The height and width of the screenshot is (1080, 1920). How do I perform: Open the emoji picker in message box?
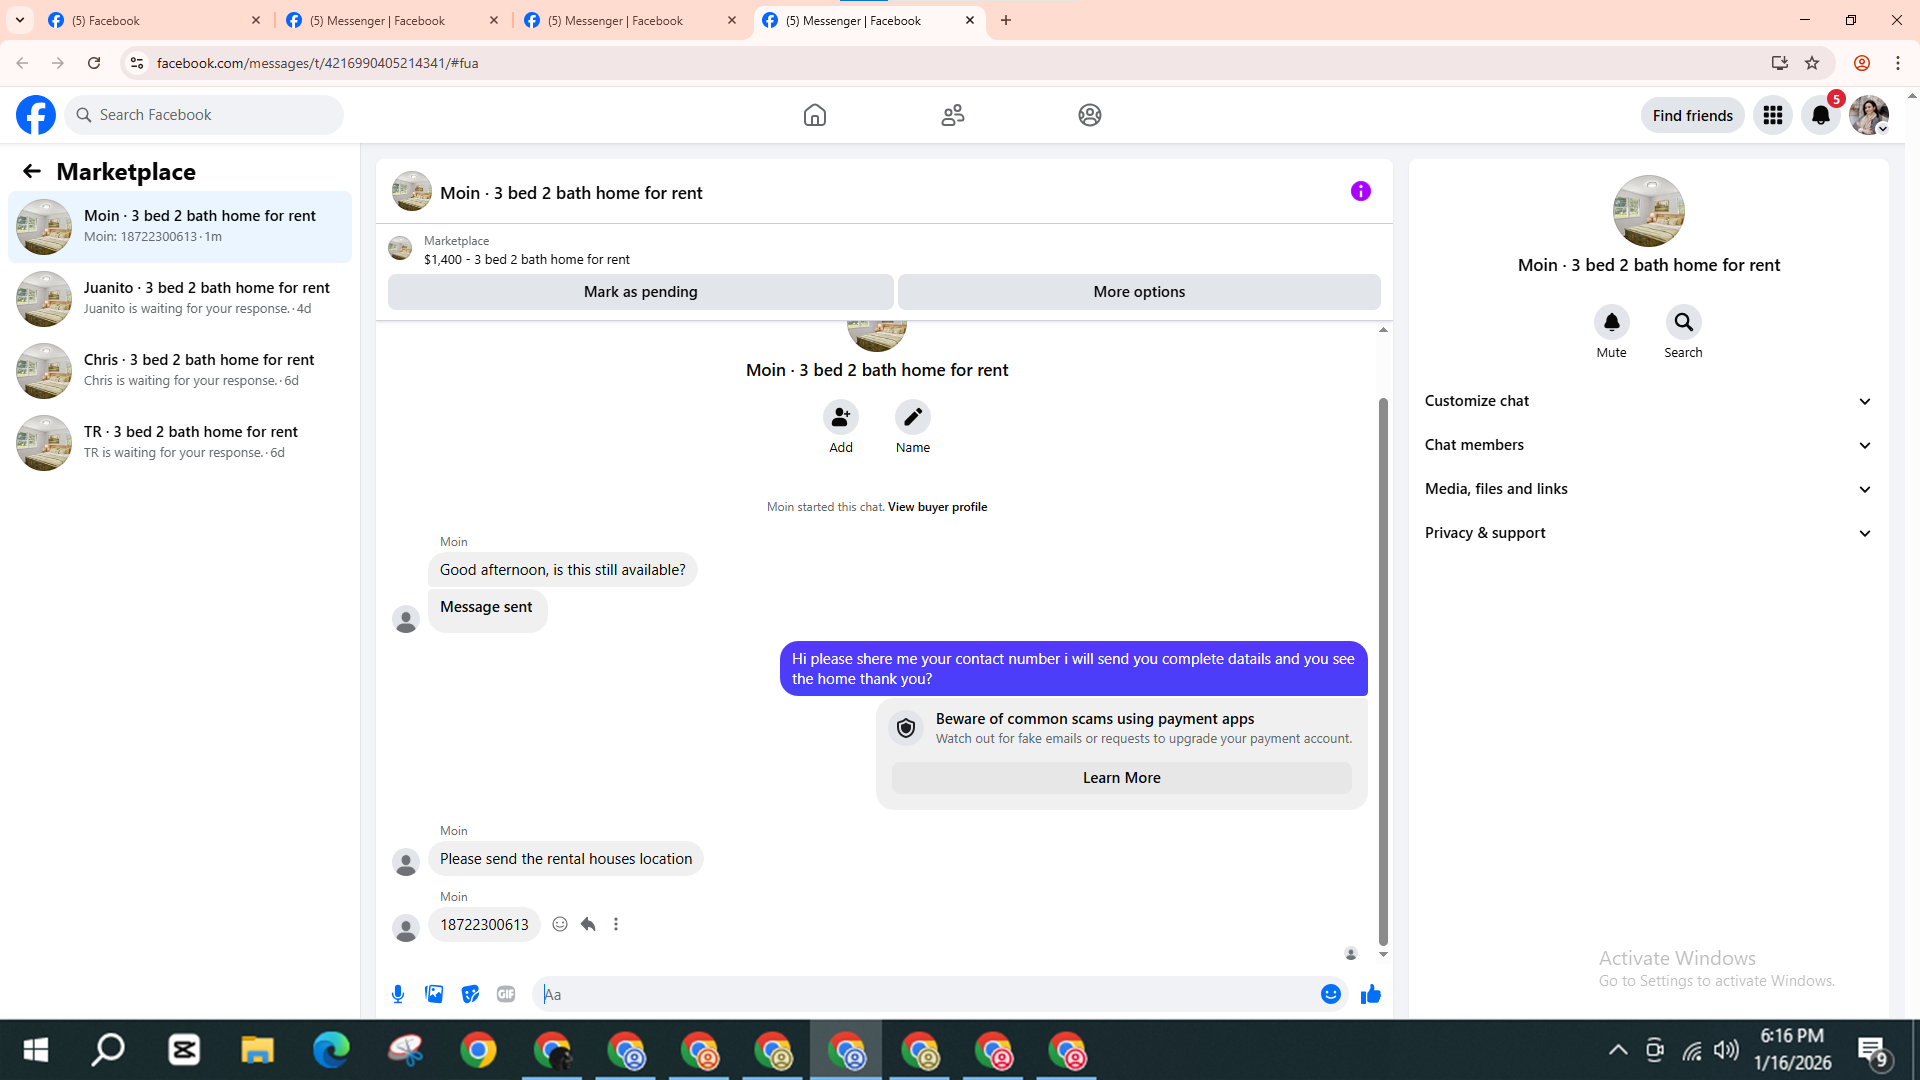point(1330,994)
